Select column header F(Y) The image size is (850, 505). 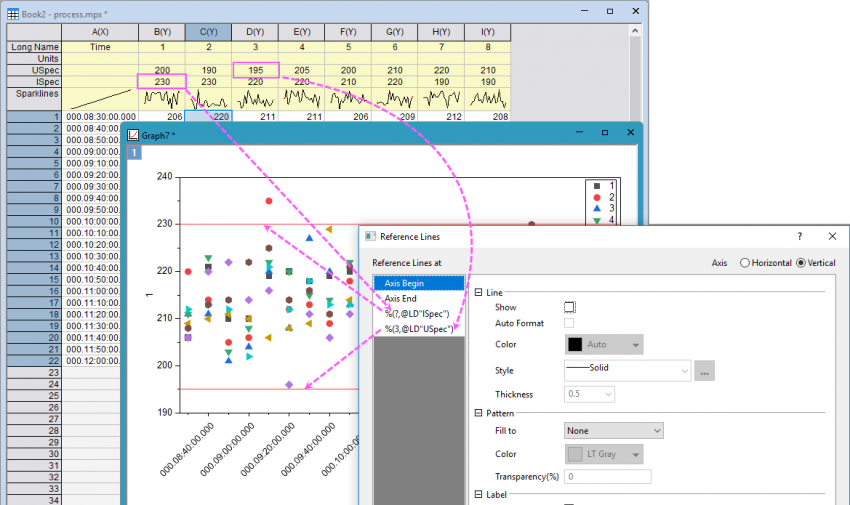(x=348, y=32)
